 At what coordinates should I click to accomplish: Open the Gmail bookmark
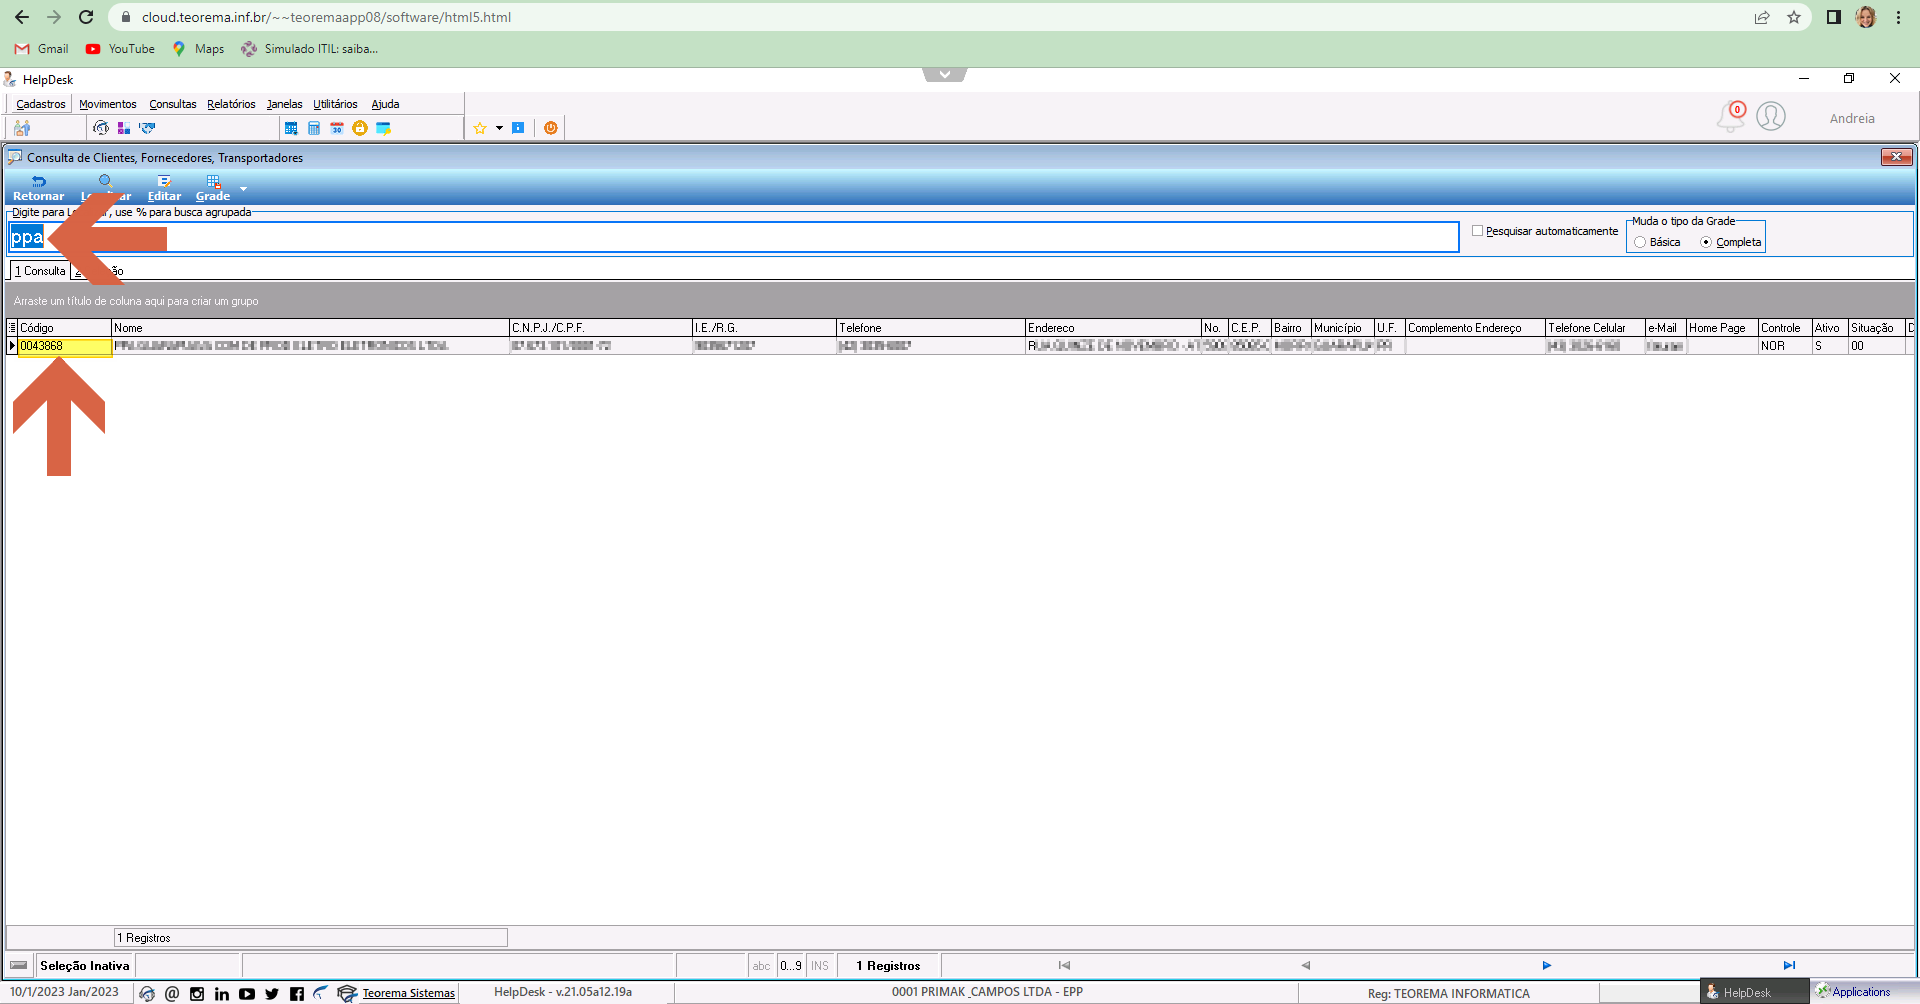coord(42,49)
